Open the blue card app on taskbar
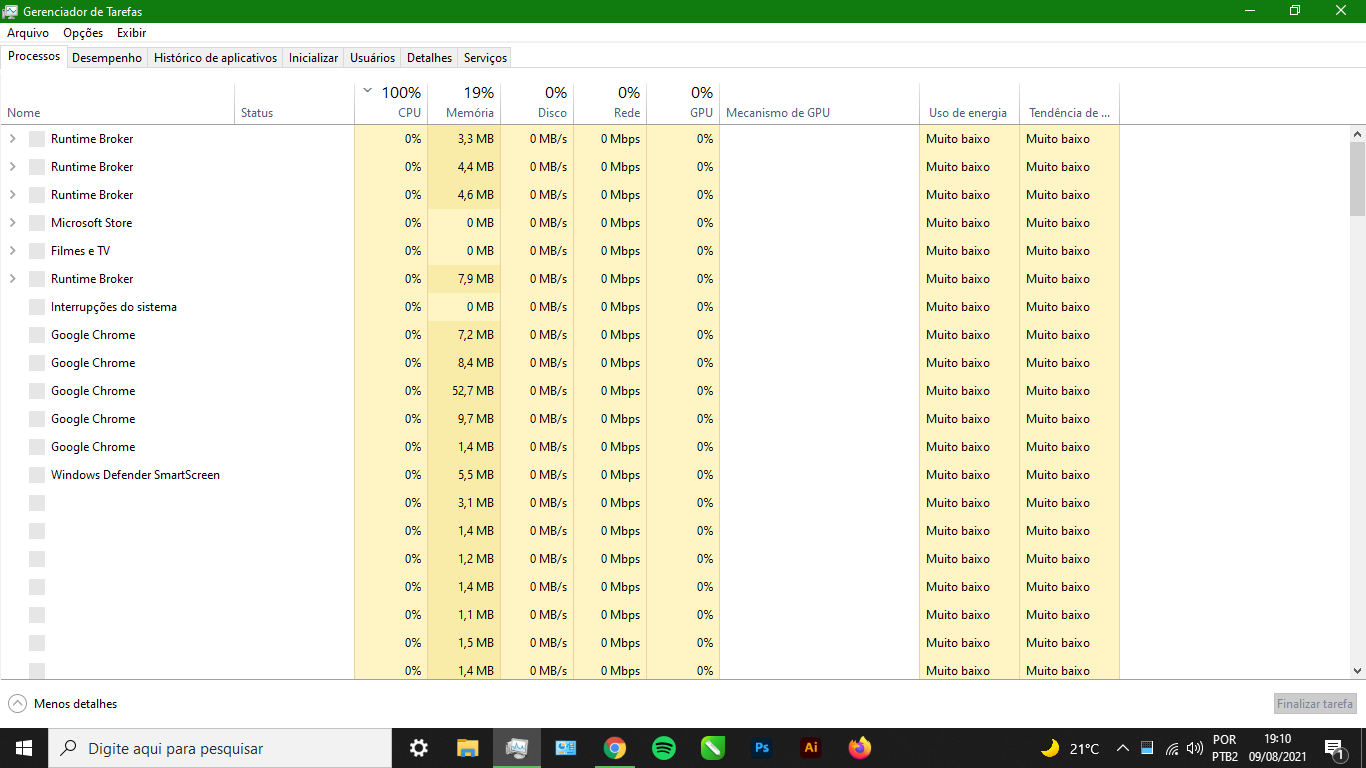This screenshot has height=768, width=1366. [x=566, y=748]
